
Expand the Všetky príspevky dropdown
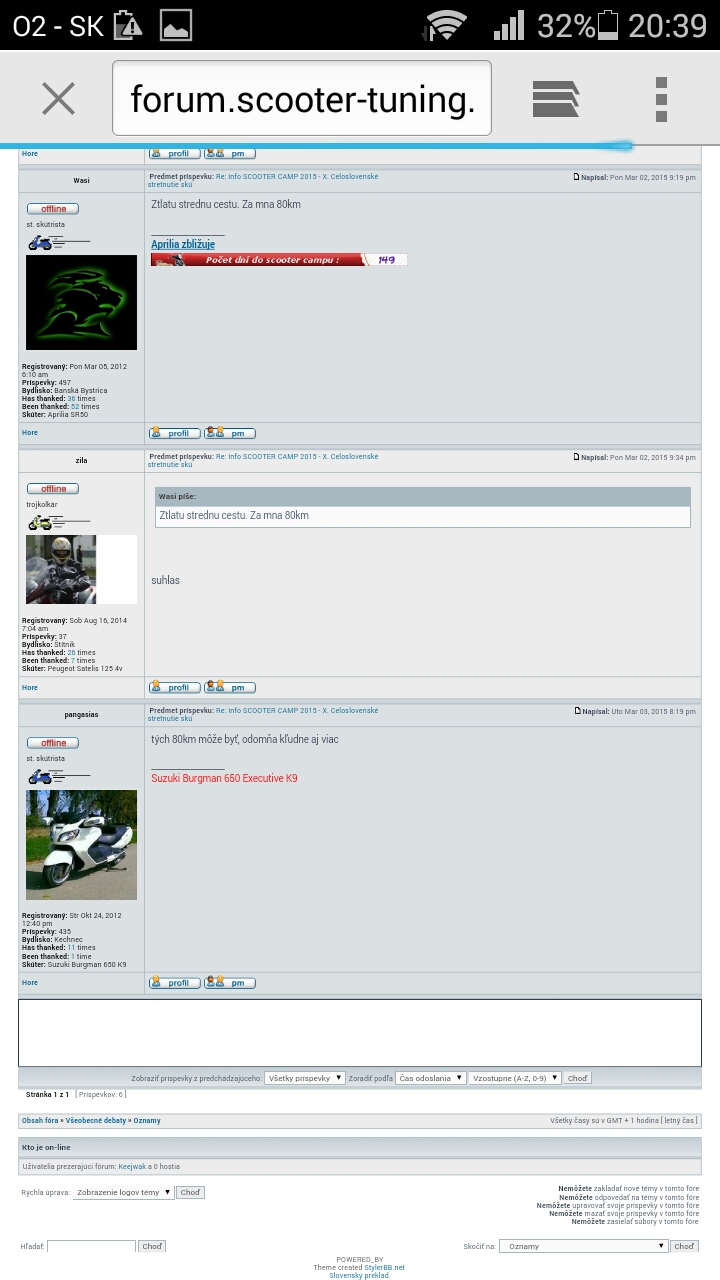[x=304, y=1078]
